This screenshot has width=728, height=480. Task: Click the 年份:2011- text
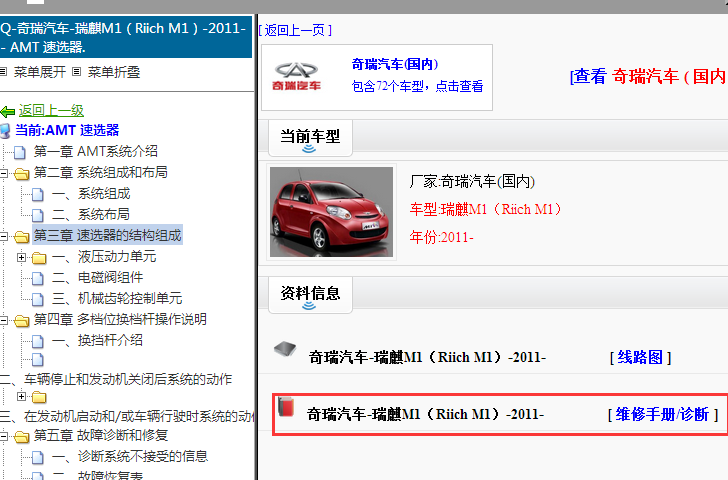pos(442,237)
